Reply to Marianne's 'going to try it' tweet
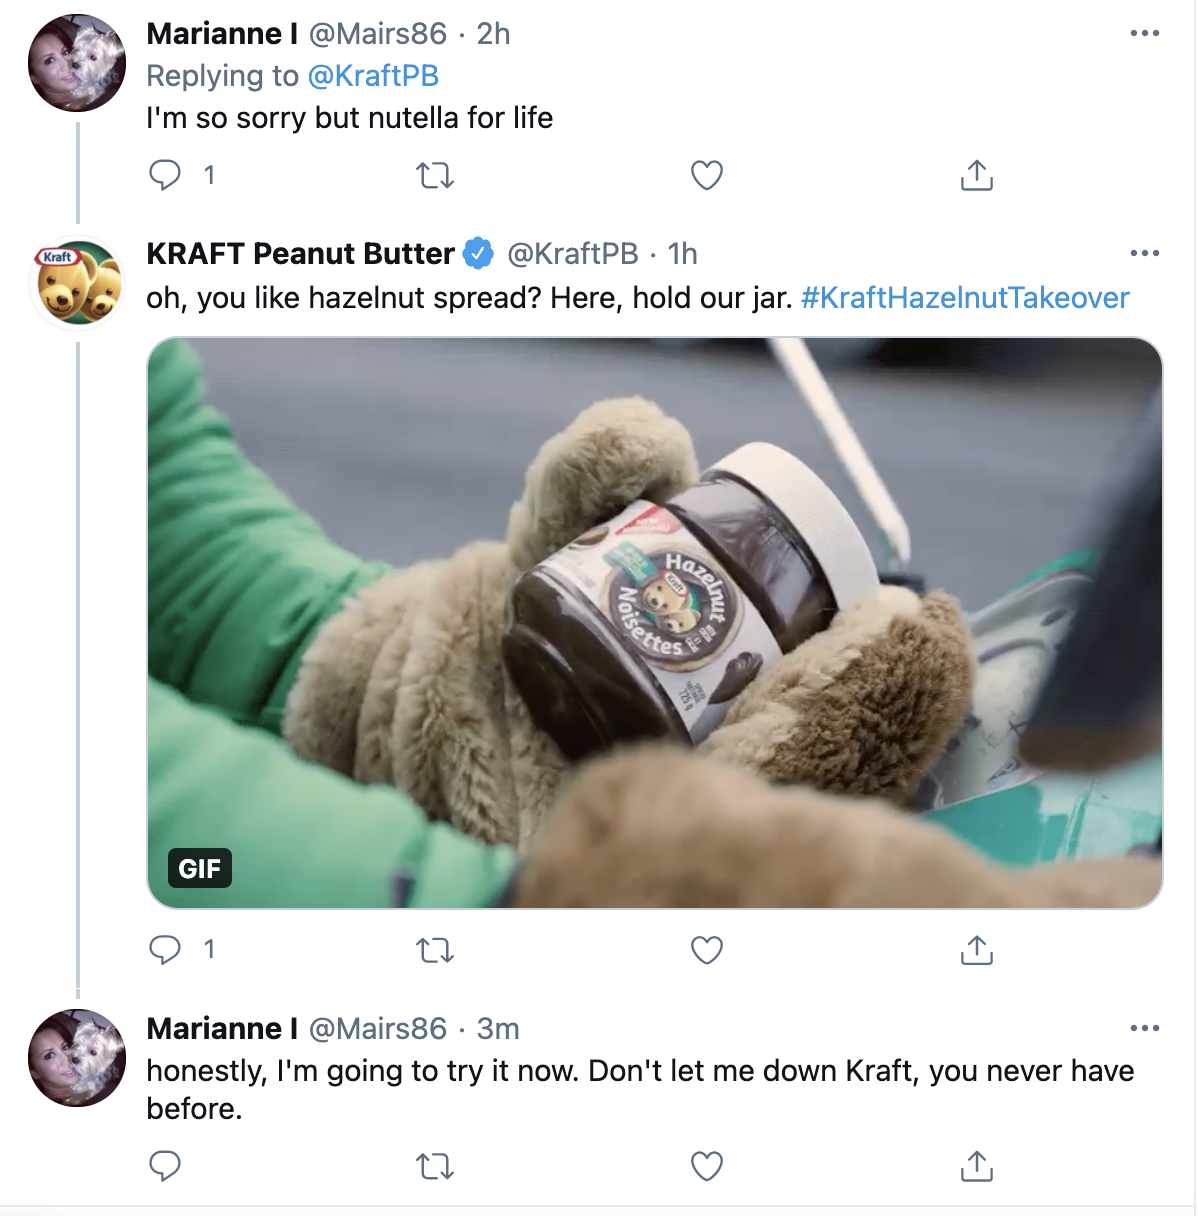The height and width of the screenshot is (1216, 1198). (165, 1166)
